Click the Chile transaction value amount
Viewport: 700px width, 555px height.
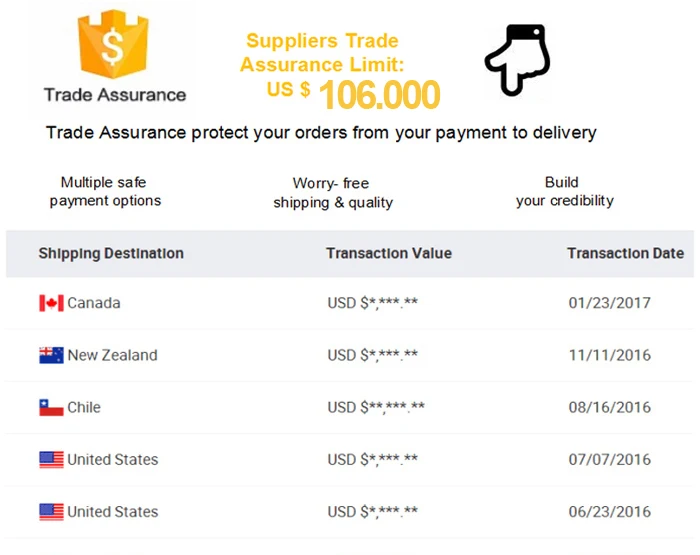376,407
